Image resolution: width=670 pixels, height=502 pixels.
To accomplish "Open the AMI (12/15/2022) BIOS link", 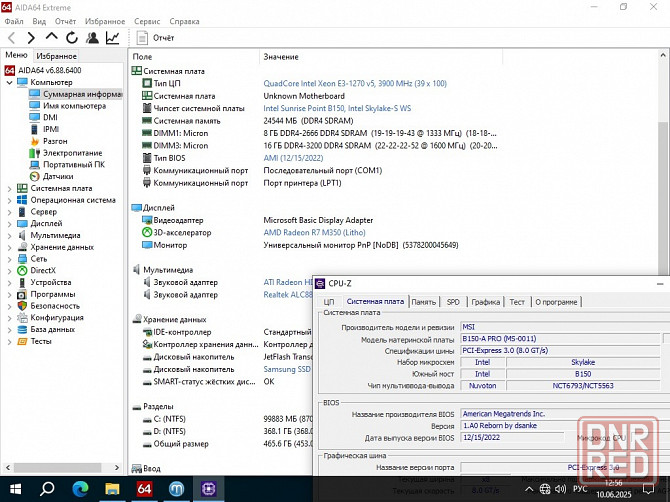I will 293,158.
